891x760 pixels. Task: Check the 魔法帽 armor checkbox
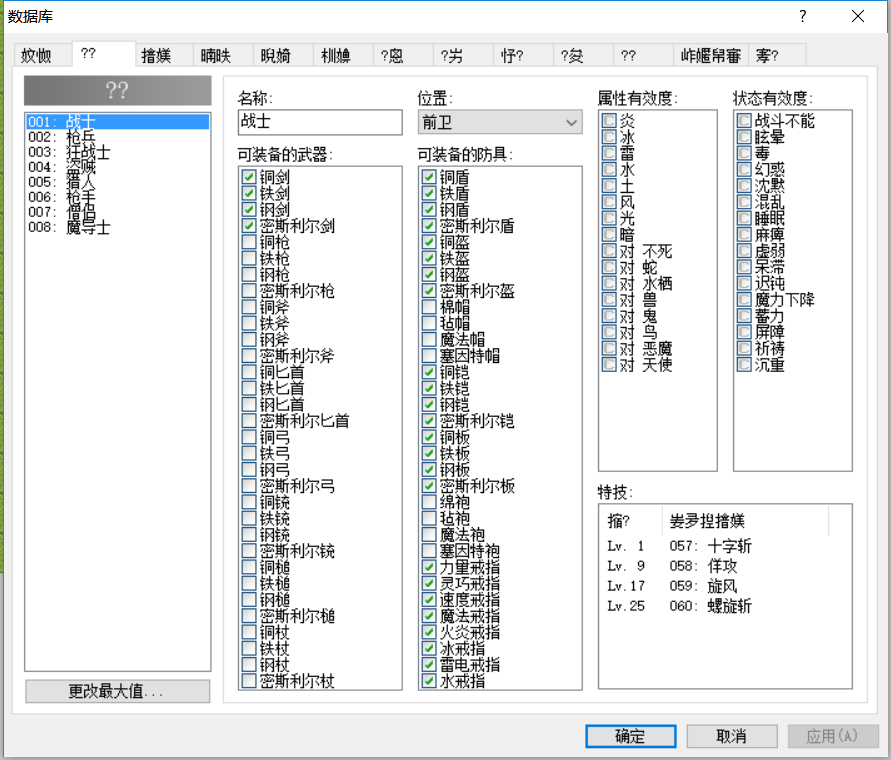(x=429, y=339)
